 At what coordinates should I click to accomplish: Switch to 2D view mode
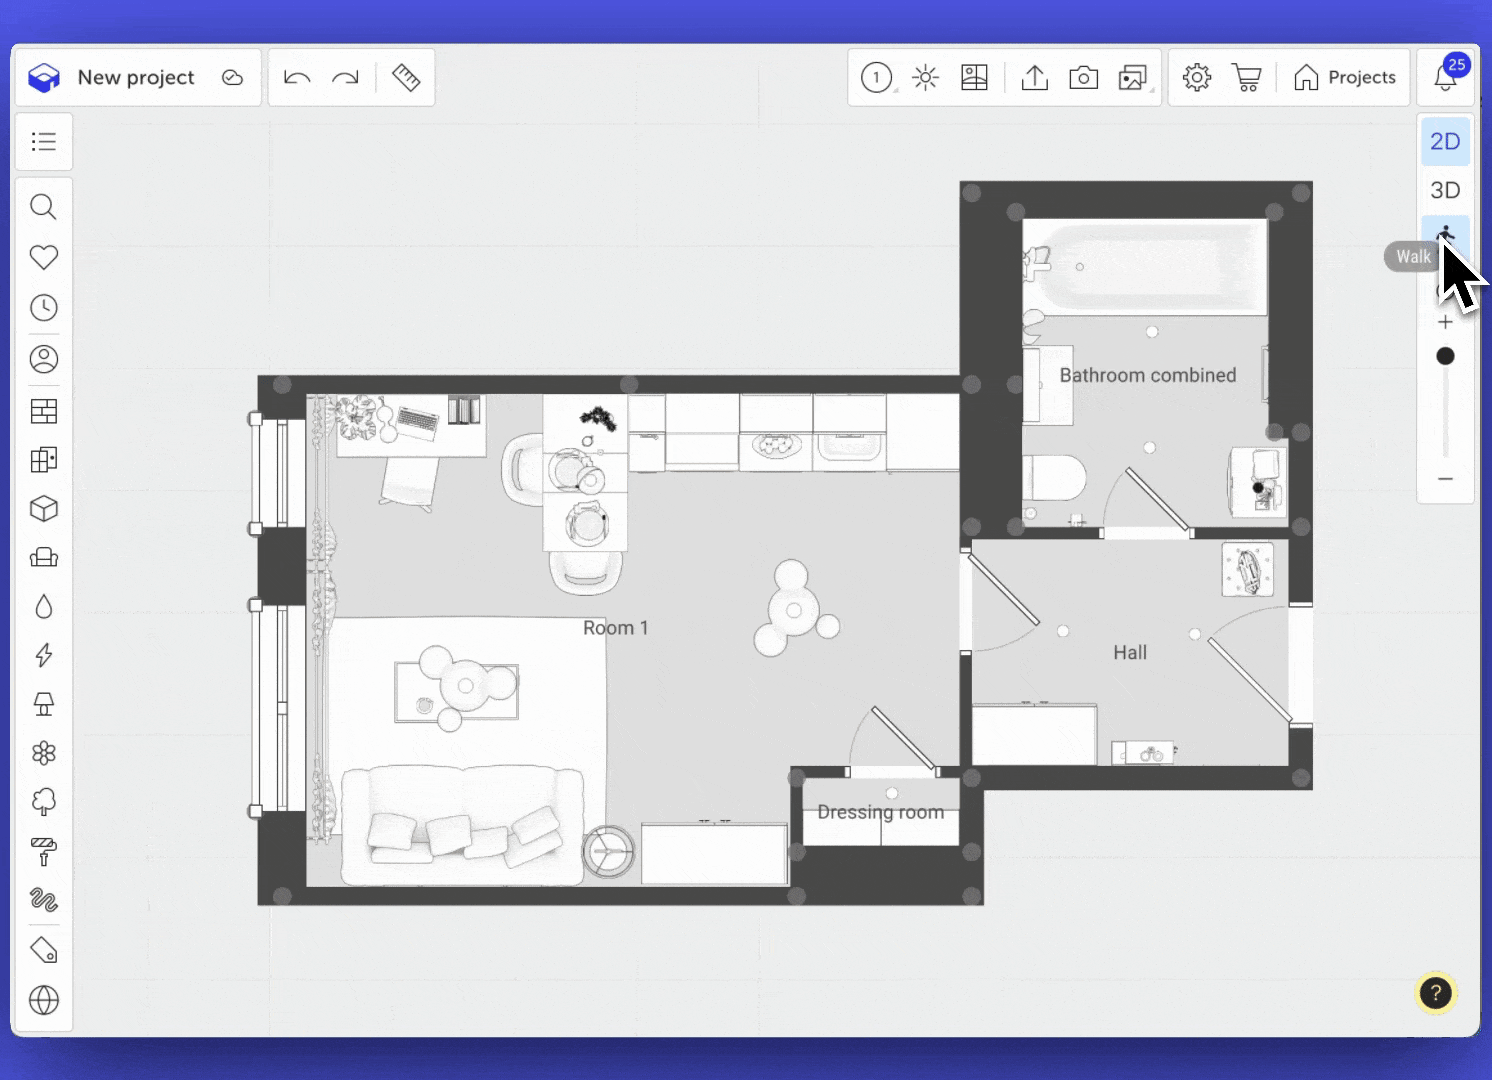coord(1445,142)
